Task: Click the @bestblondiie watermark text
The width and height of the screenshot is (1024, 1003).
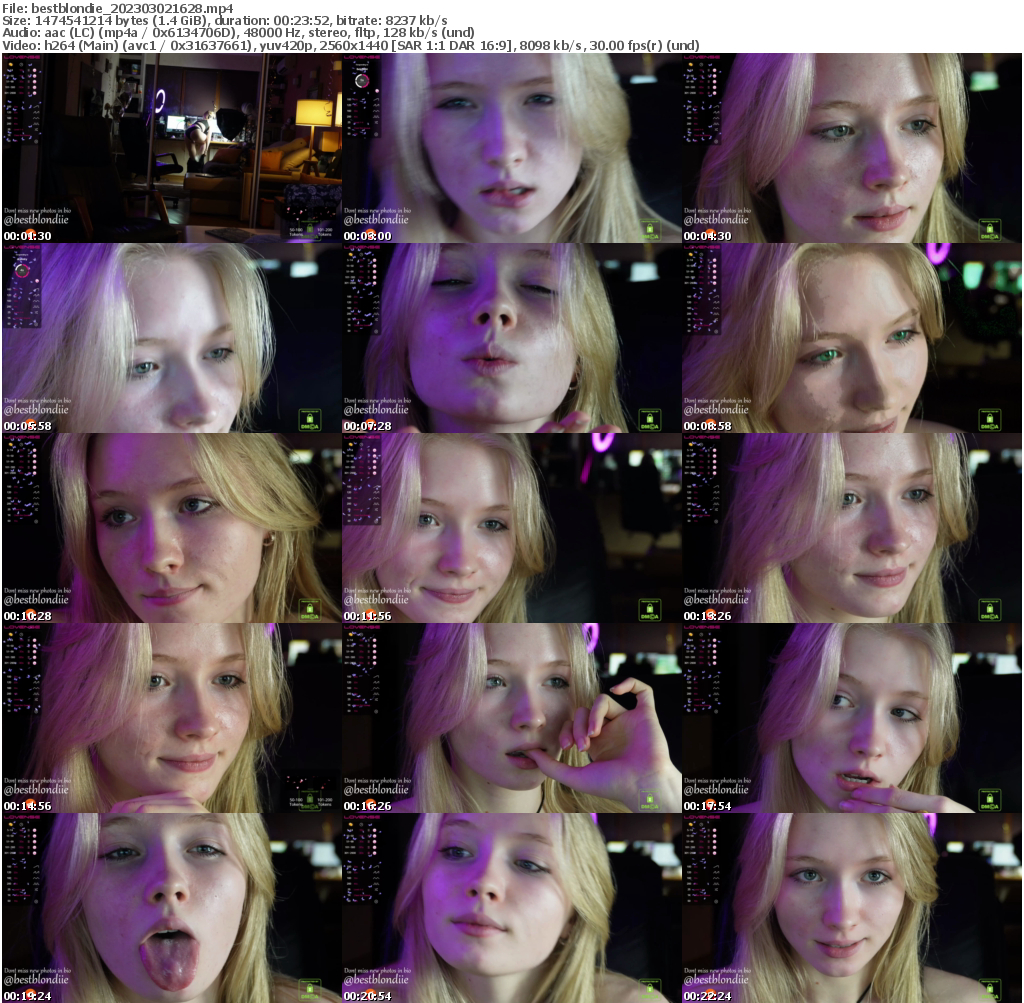Action: pyautogui.click(x=36, y=220)
